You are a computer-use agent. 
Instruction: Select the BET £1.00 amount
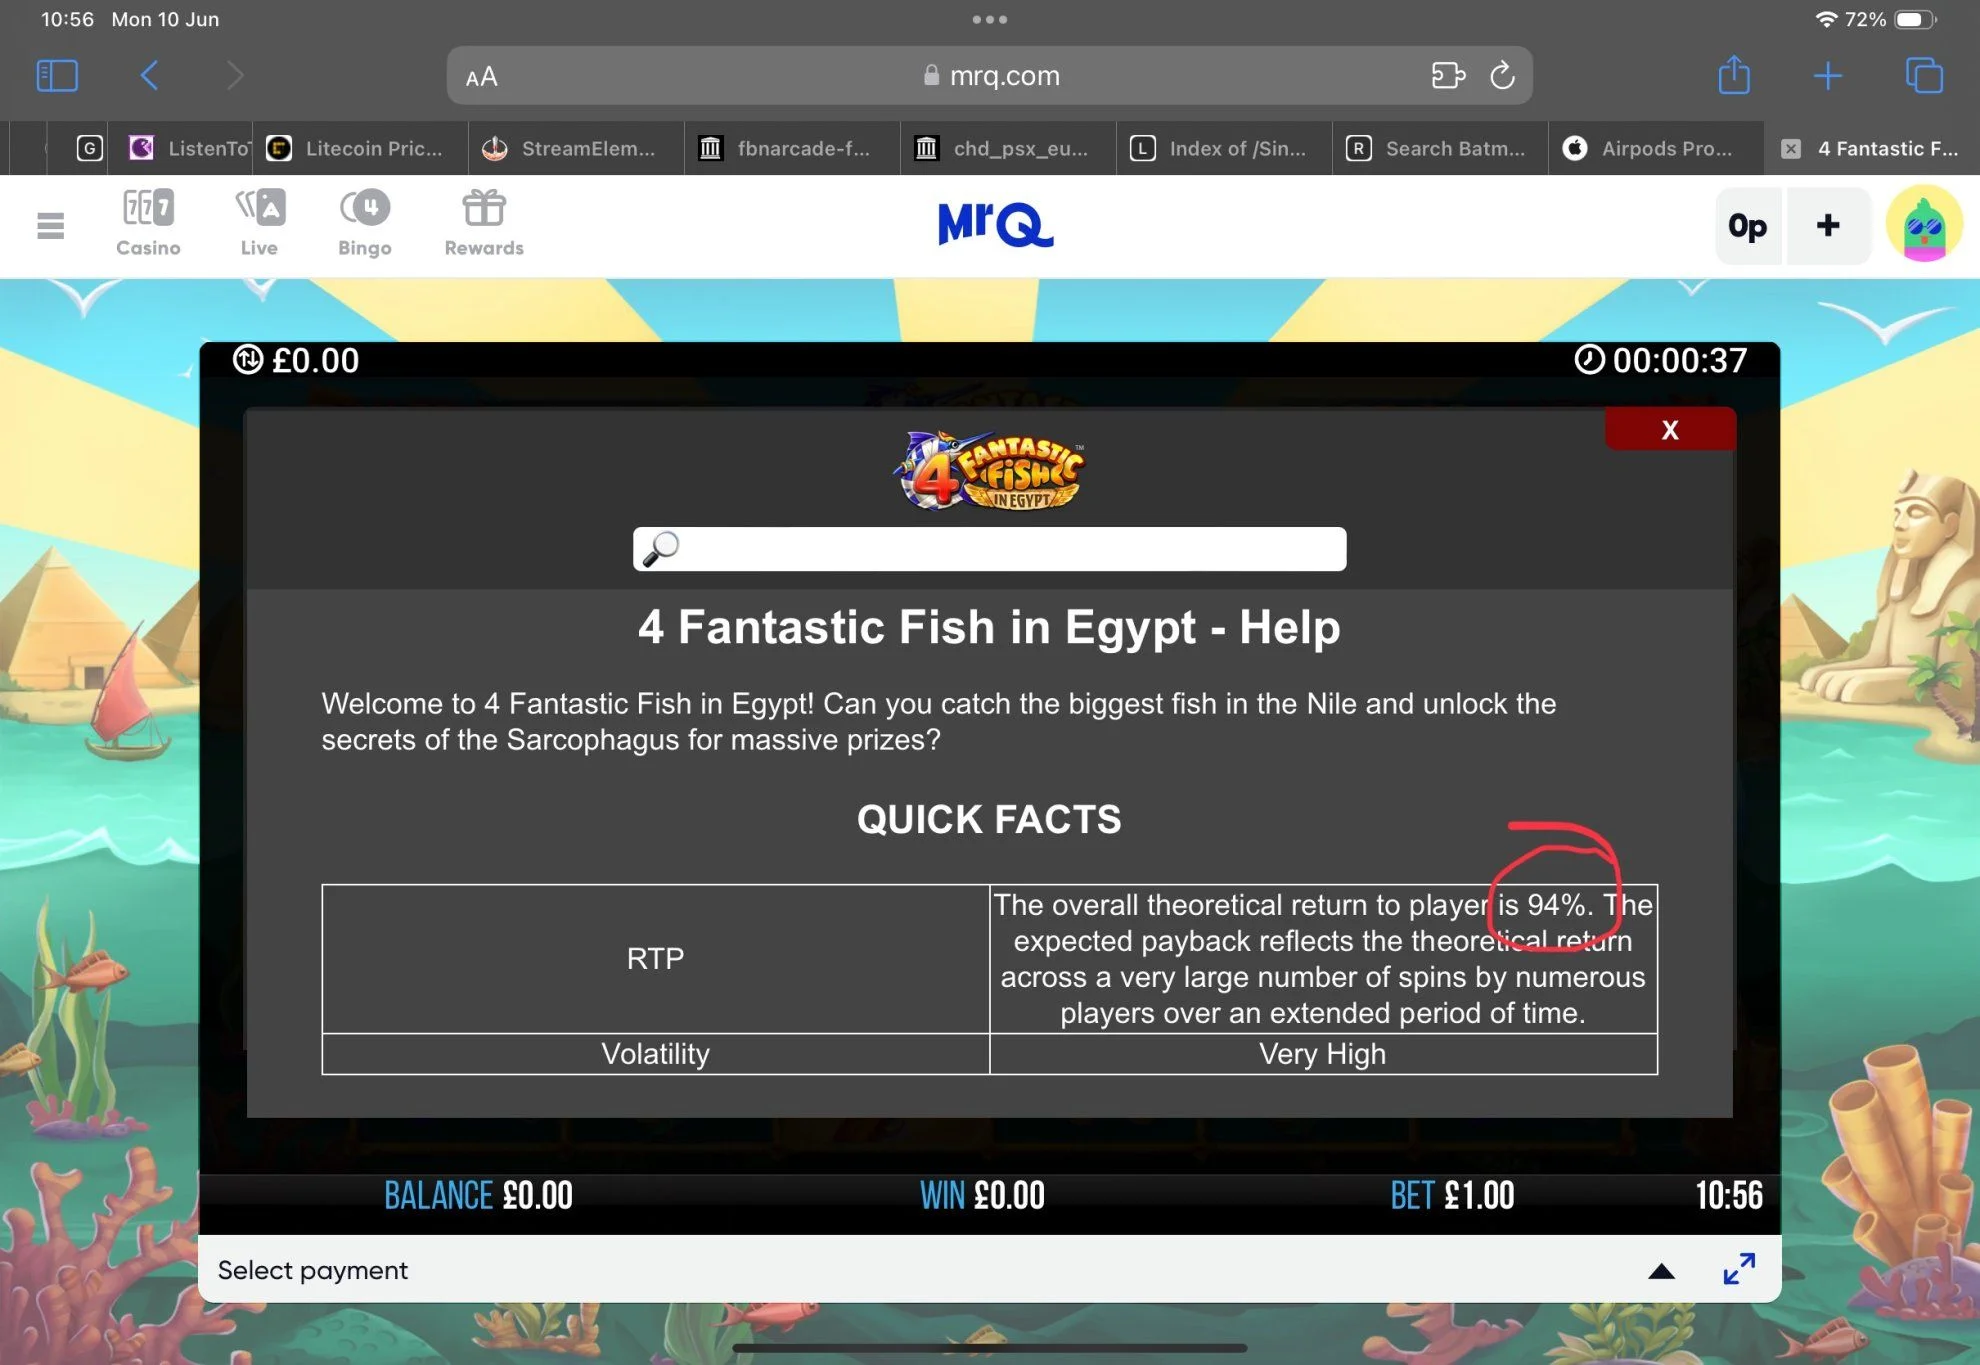[x=1452, y=1196]
